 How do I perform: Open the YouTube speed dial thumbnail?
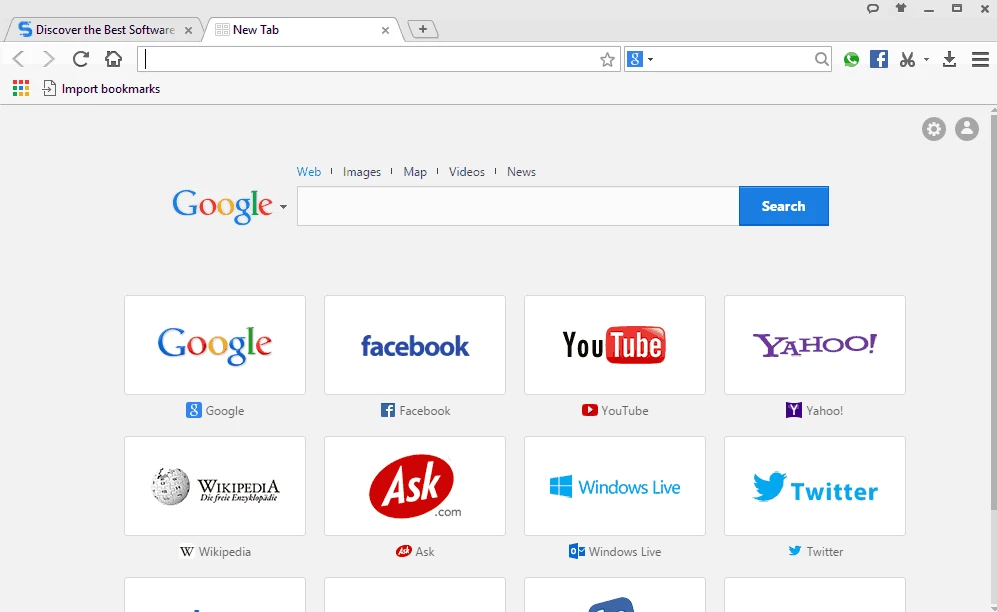615,345
